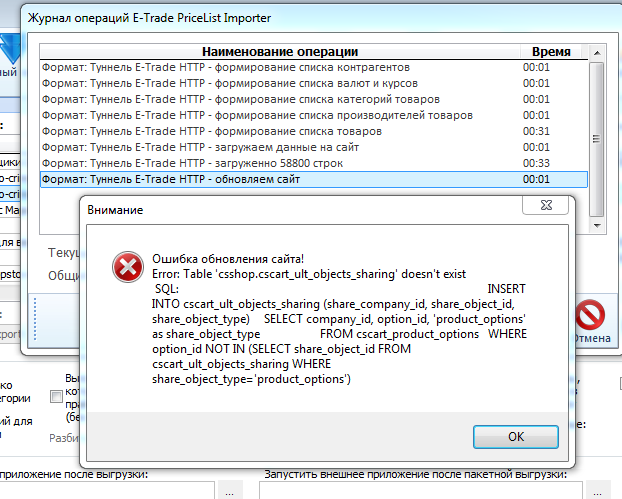Click the red Отмена cancel icon
This screenshot has height=499, width=622.
coord(590,315)
